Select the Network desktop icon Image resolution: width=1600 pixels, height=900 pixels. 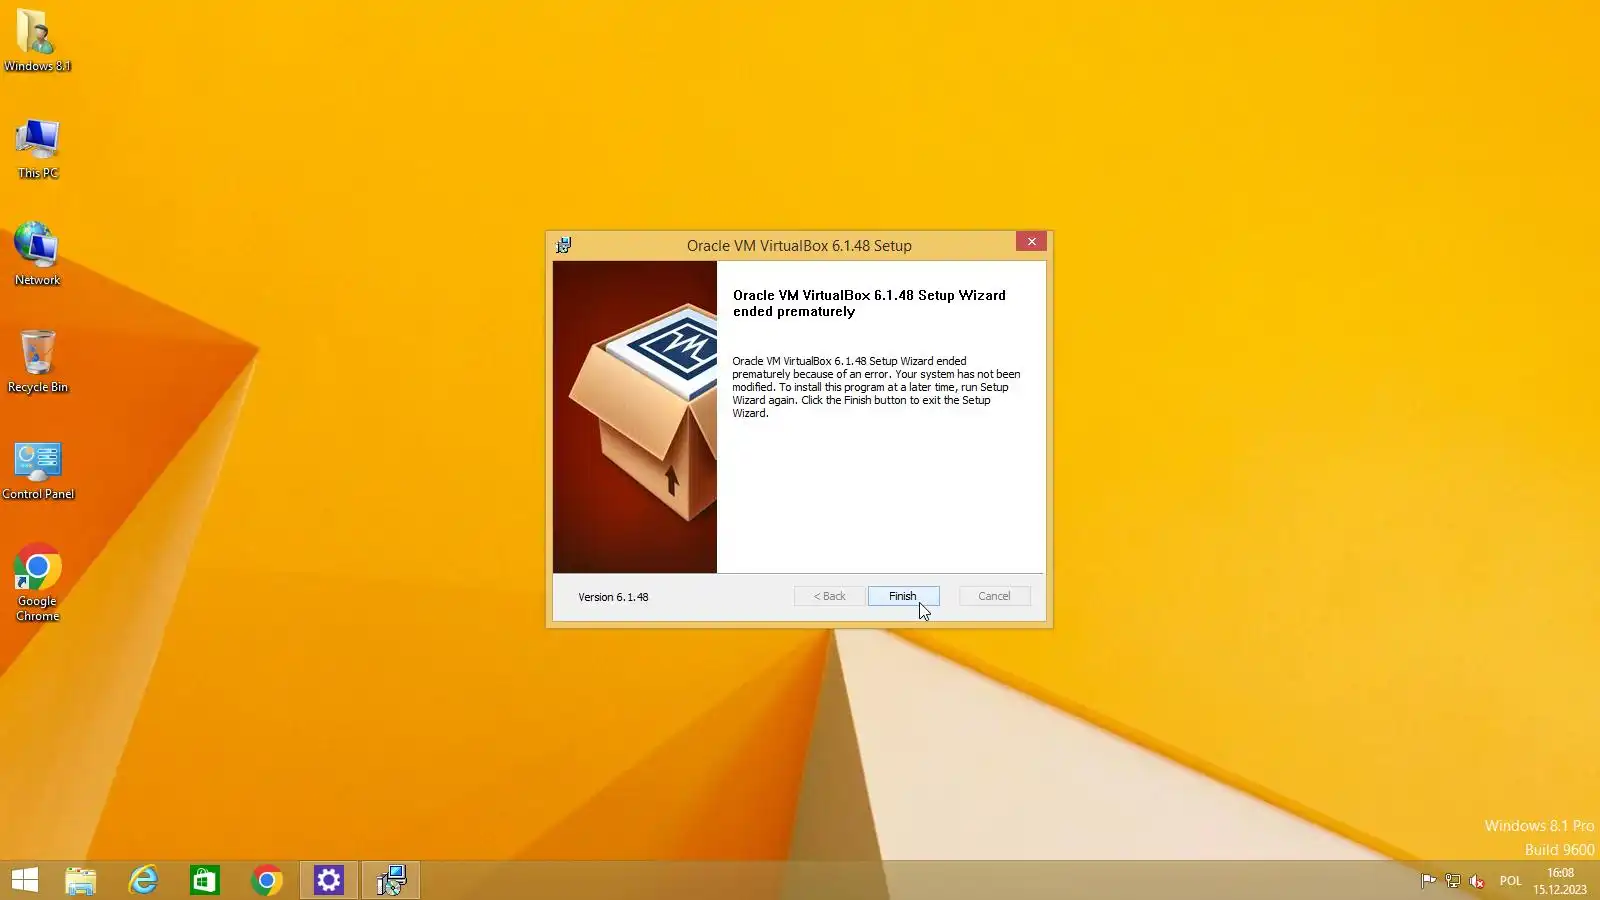(38, 254)
